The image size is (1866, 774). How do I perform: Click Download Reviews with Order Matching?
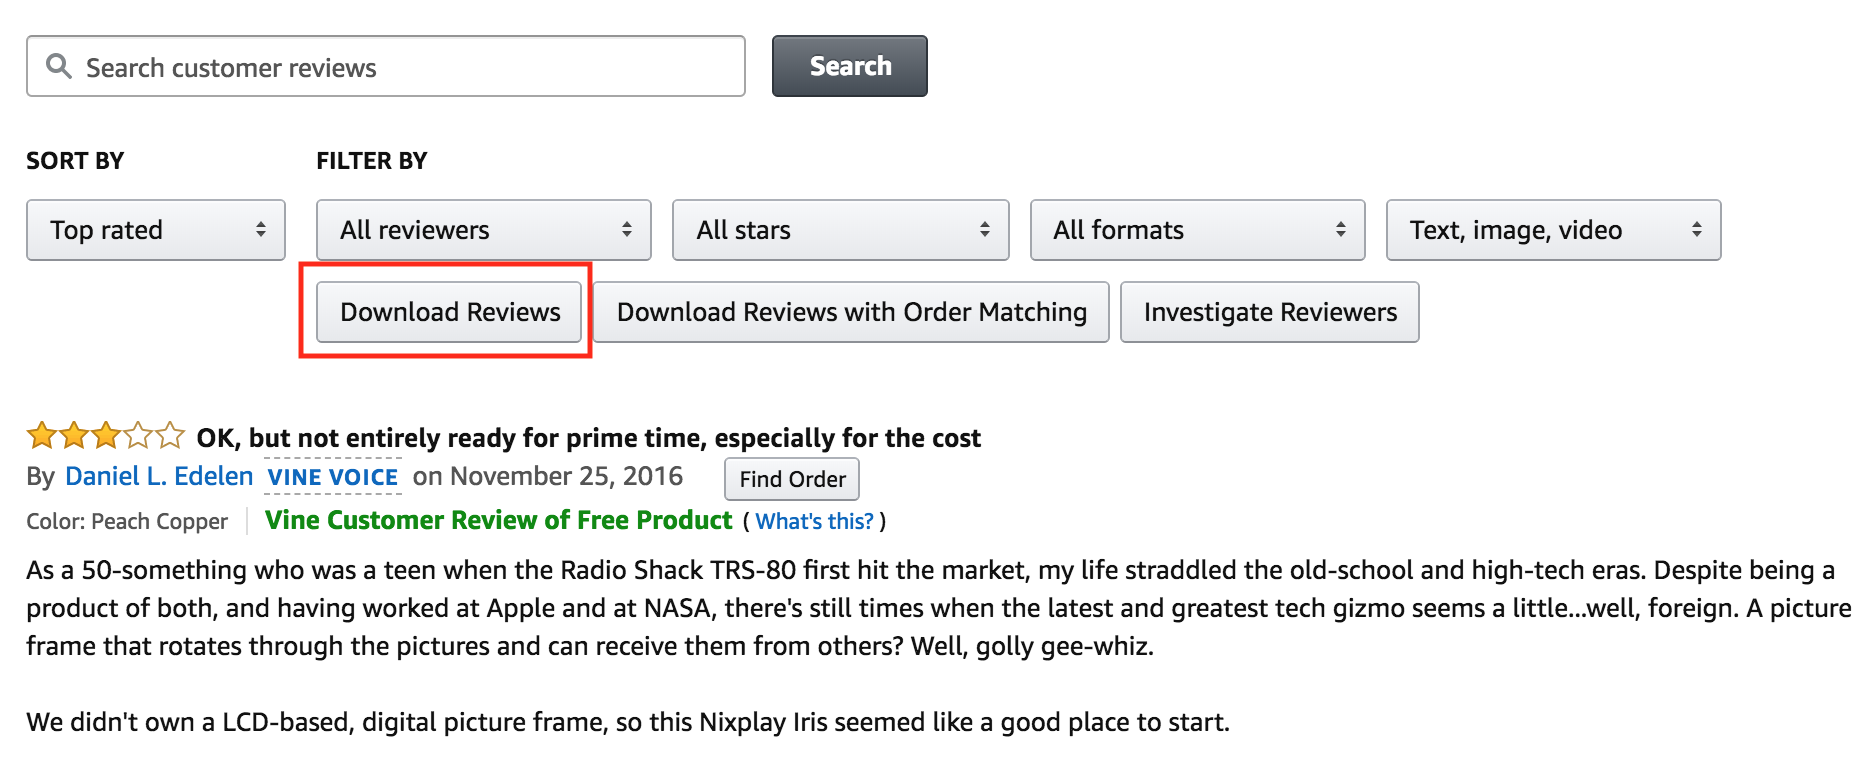[851, 312]
